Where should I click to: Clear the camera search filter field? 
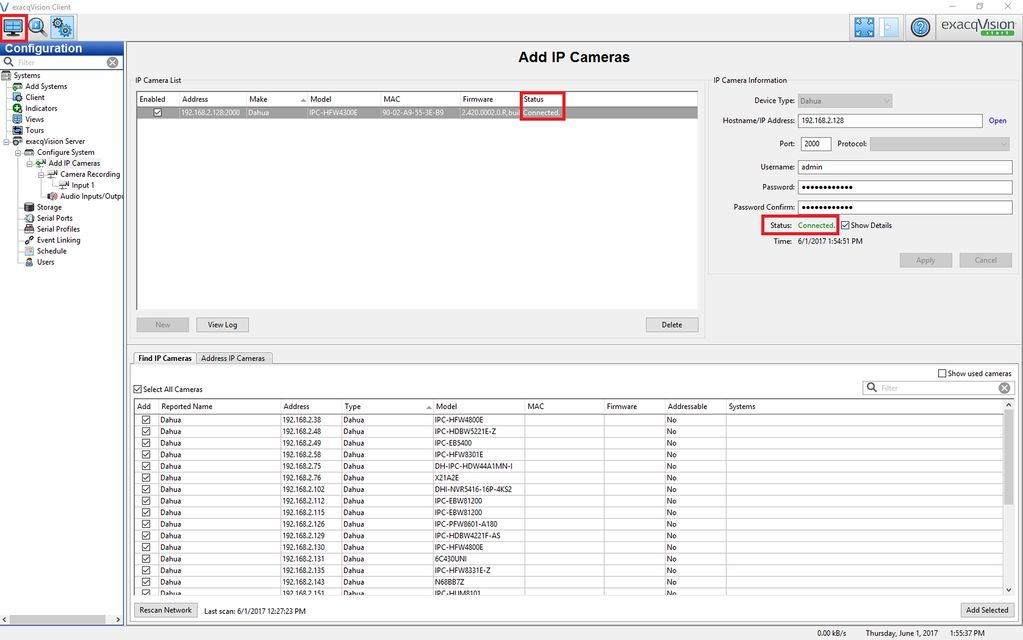[1004, 388]
